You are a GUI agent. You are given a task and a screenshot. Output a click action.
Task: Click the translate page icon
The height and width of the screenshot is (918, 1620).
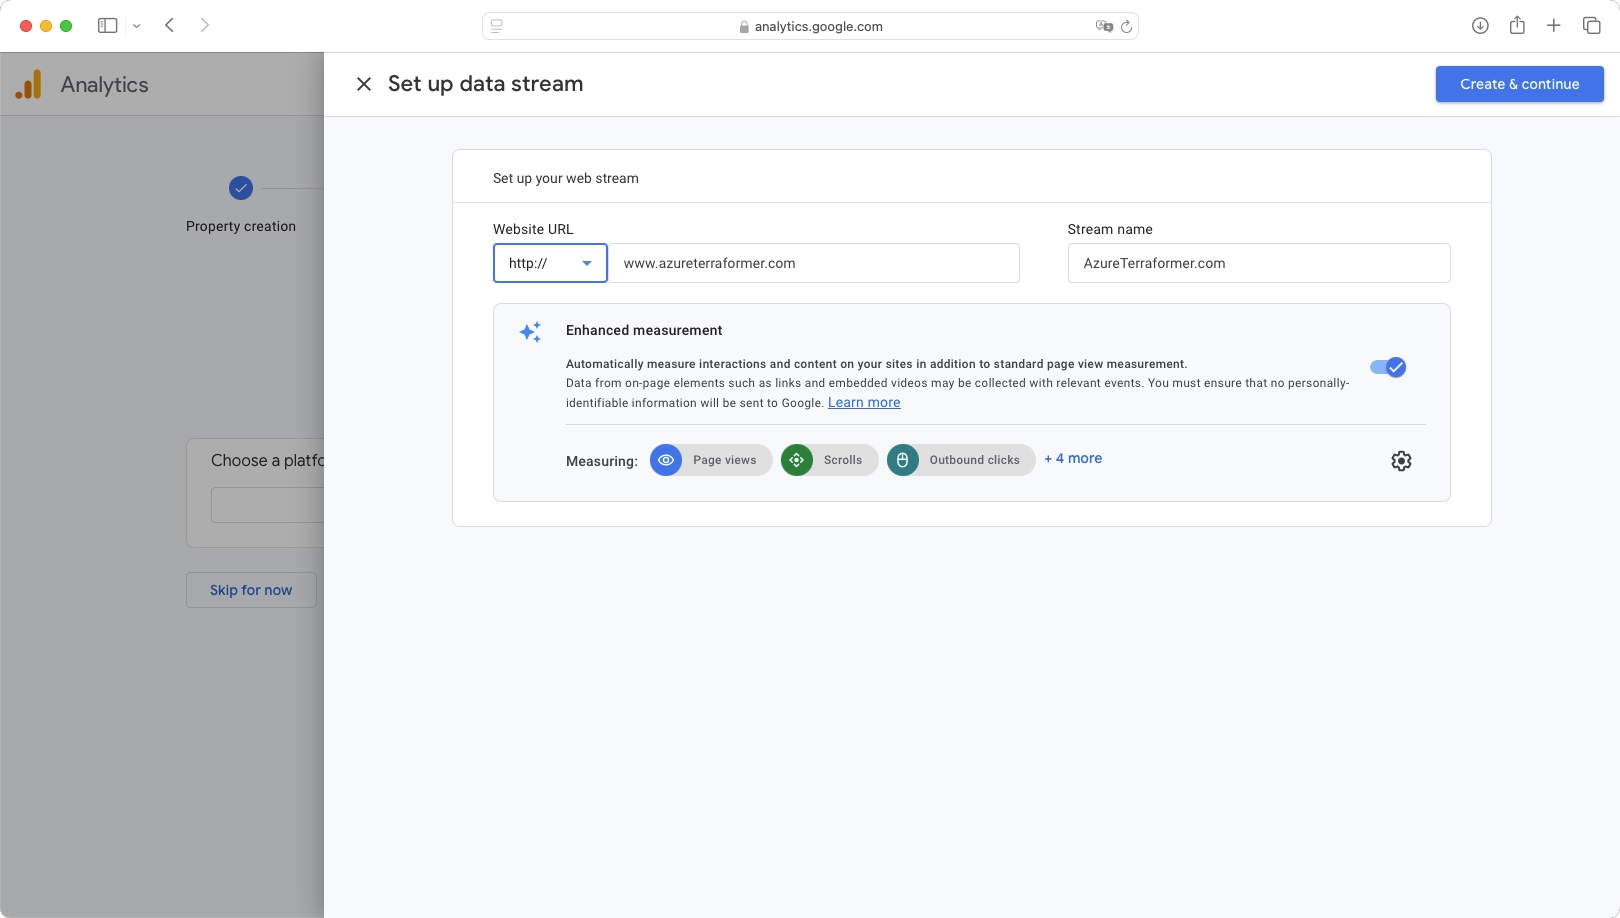point(1104,26)
